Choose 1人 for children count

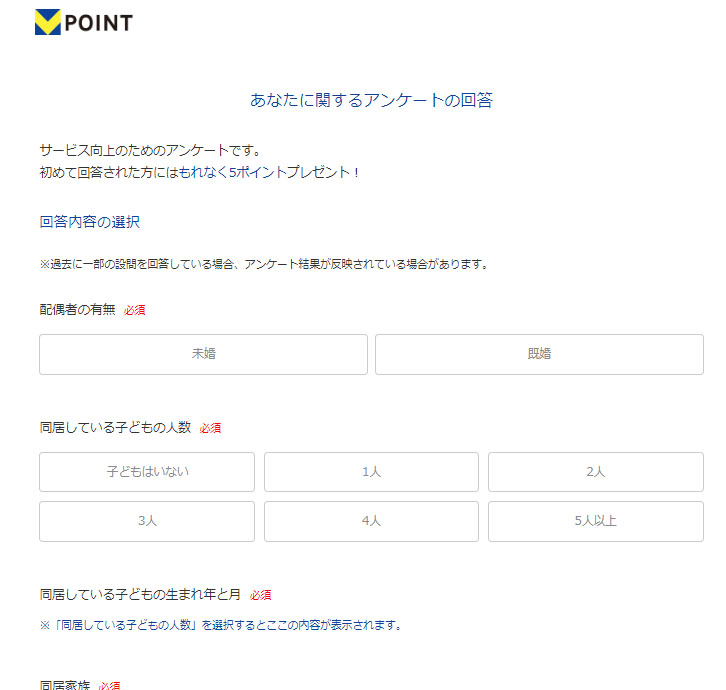pos(371,472)
